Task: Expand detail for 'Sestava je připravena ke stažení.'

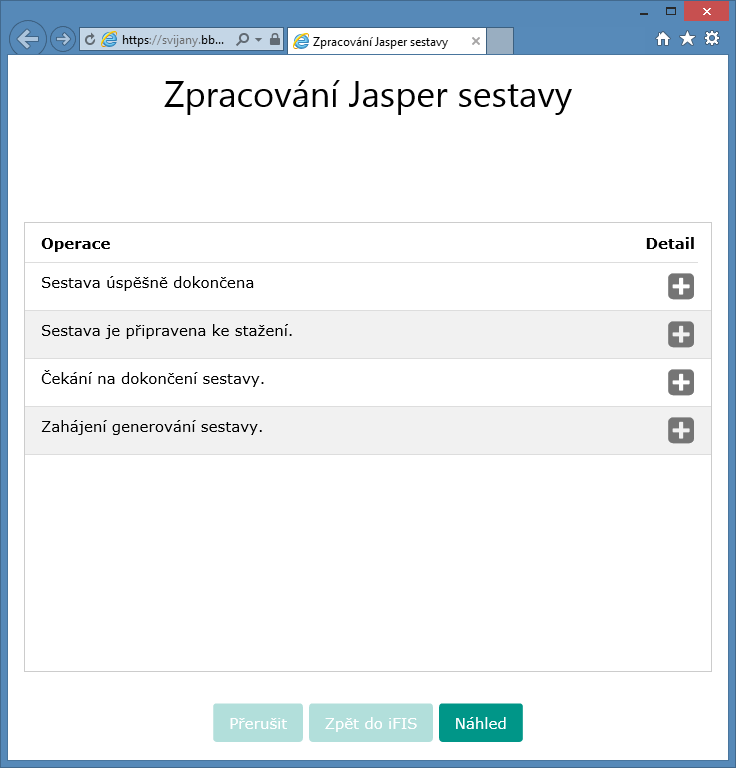Action: click(681, 334)
